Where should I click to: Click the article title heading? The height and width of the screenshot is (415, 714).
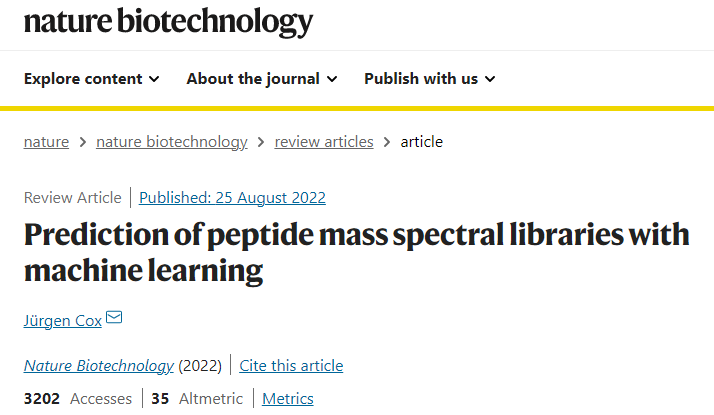pyautogui.click(x=357, y=252)
